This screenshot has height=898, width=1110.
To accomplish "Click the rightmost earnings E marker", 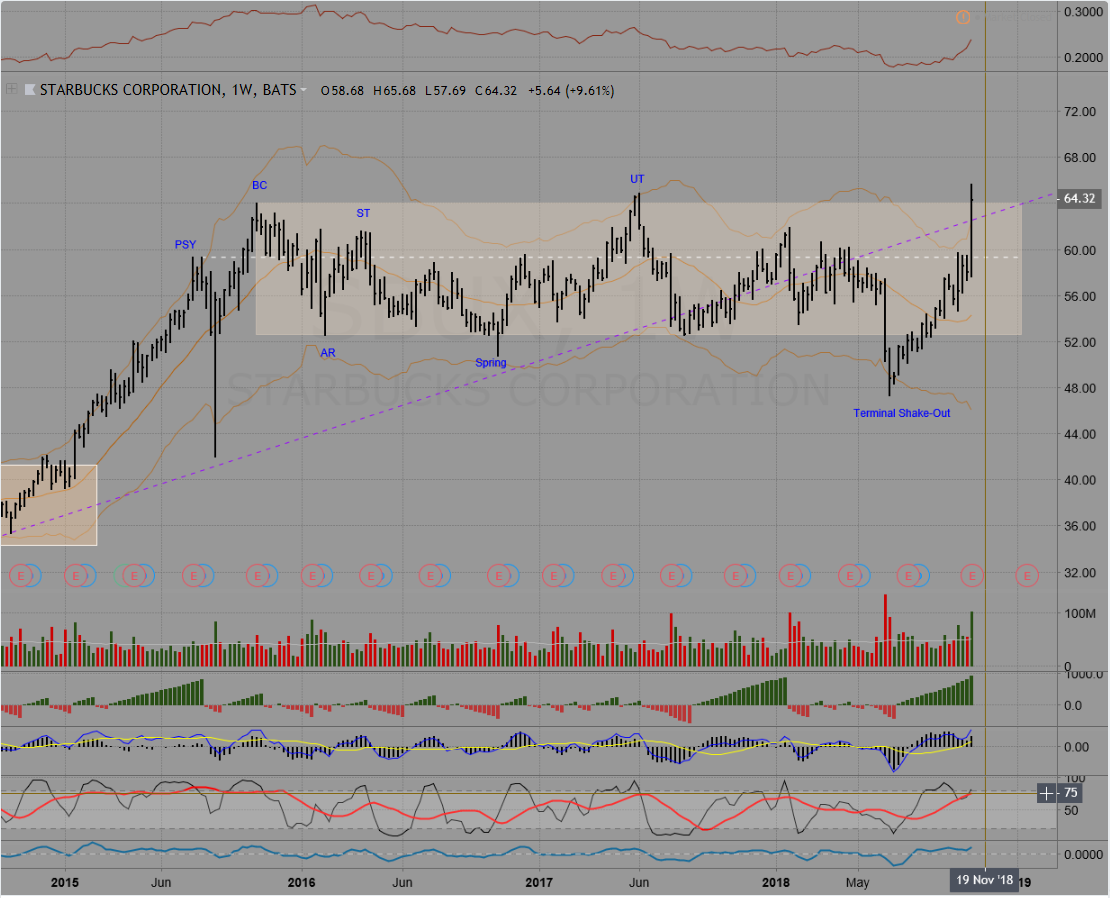I will point(1026,575).
